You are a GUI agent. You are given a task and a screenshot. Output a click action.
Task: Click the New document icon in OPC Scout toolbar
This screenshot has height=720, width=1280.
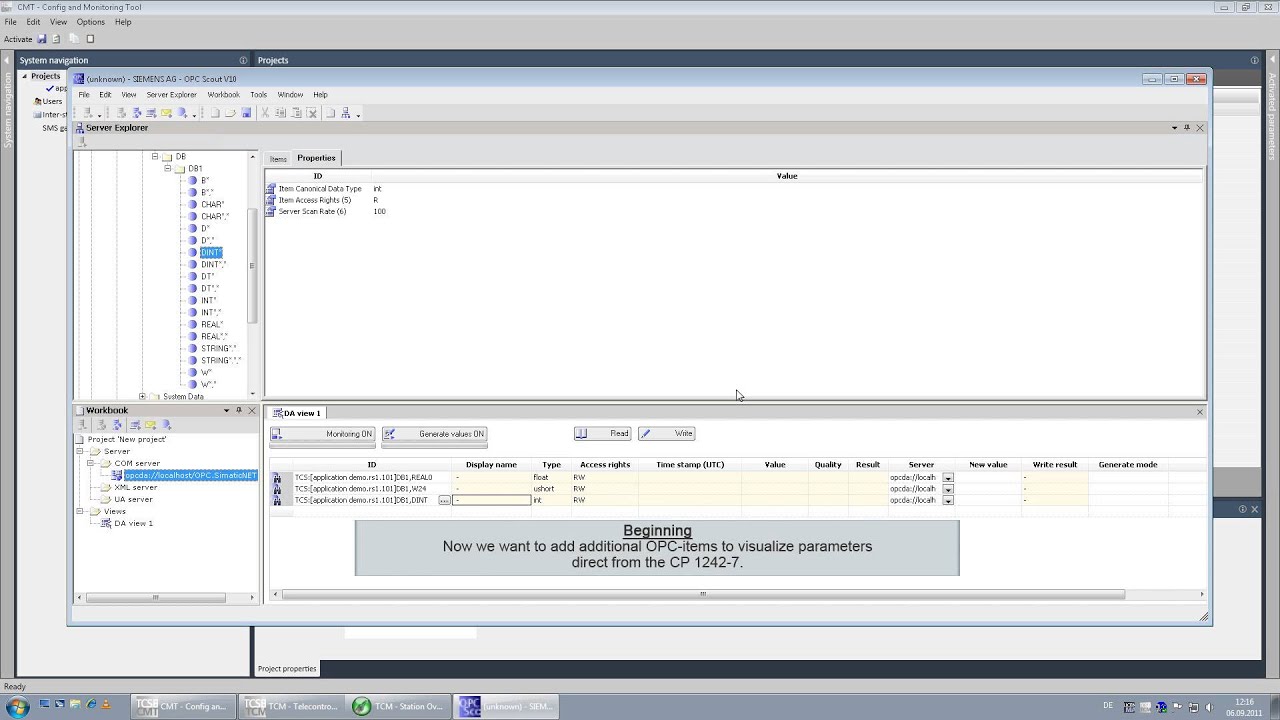click(x=215, y=113)
